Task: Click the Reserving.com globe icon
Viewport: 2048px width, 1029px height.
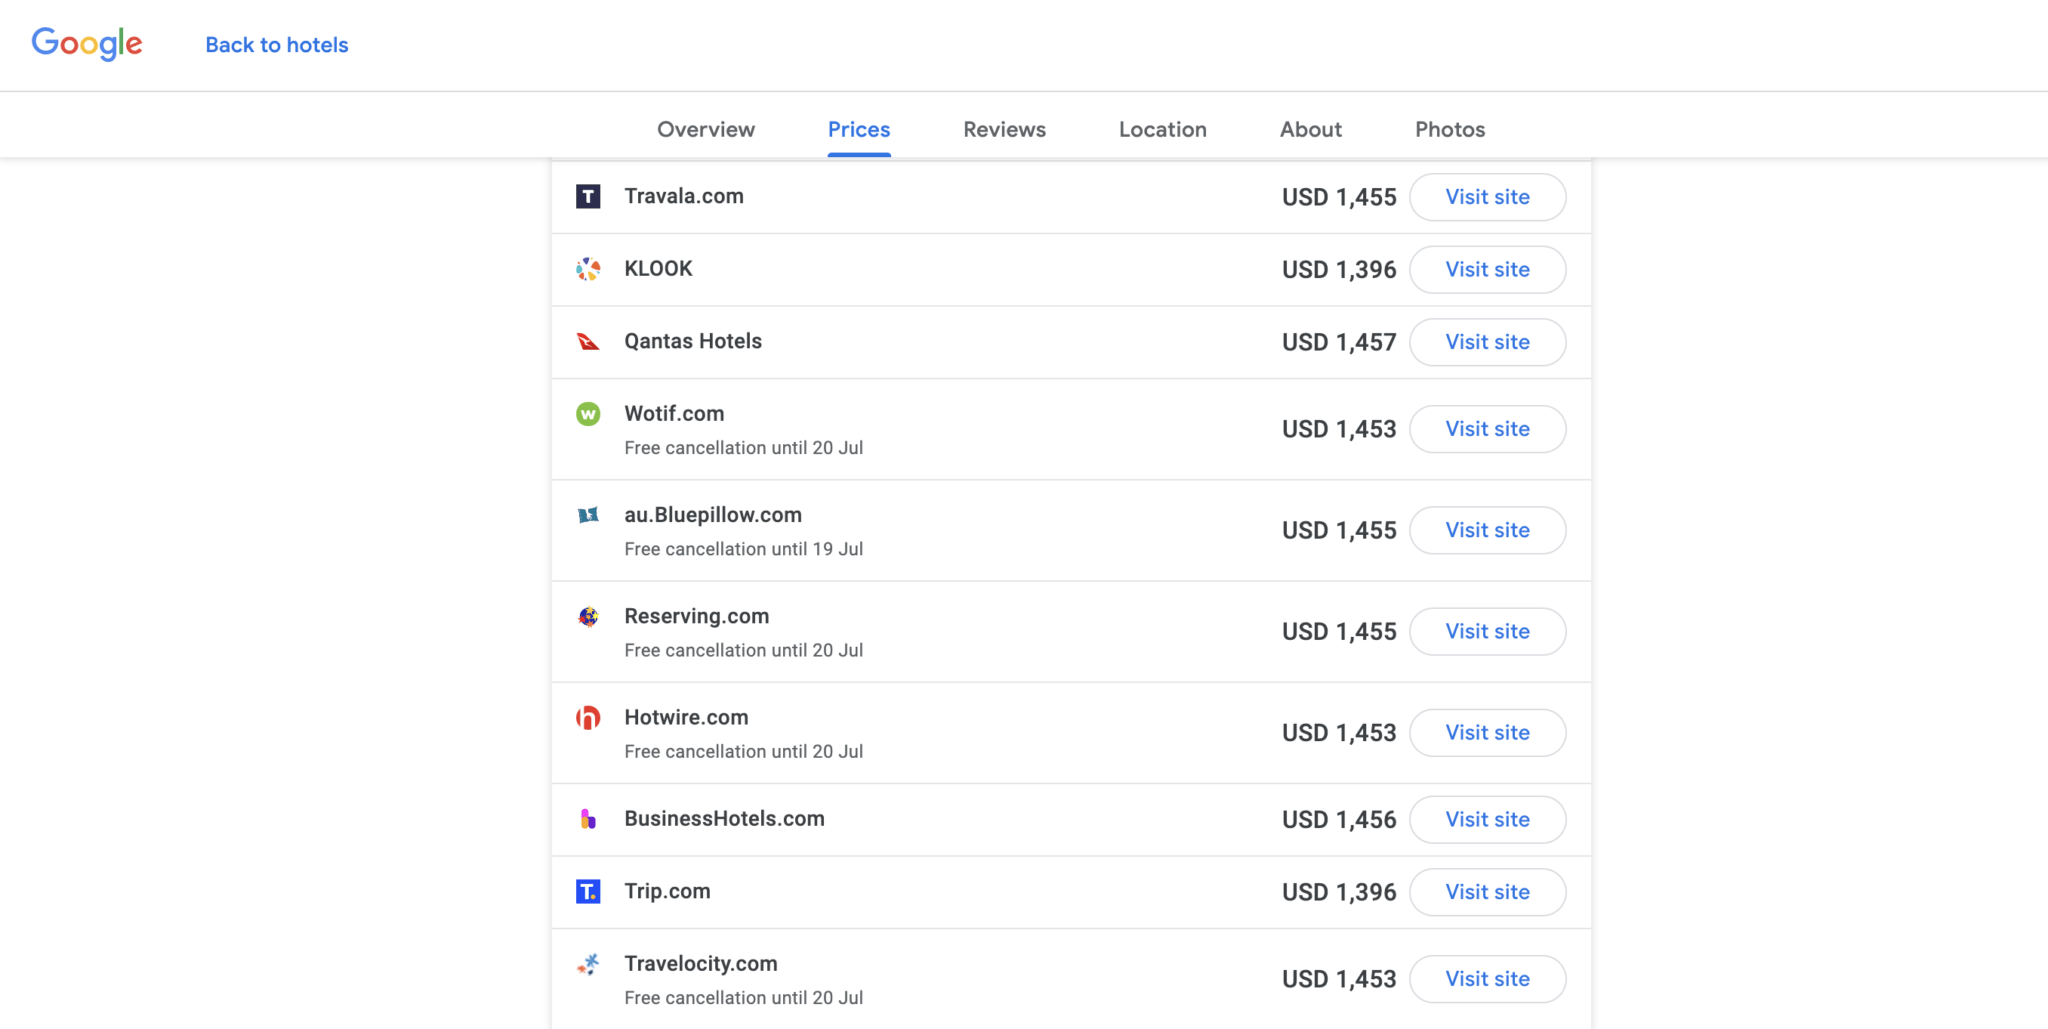Action: (x=588, y=617)
